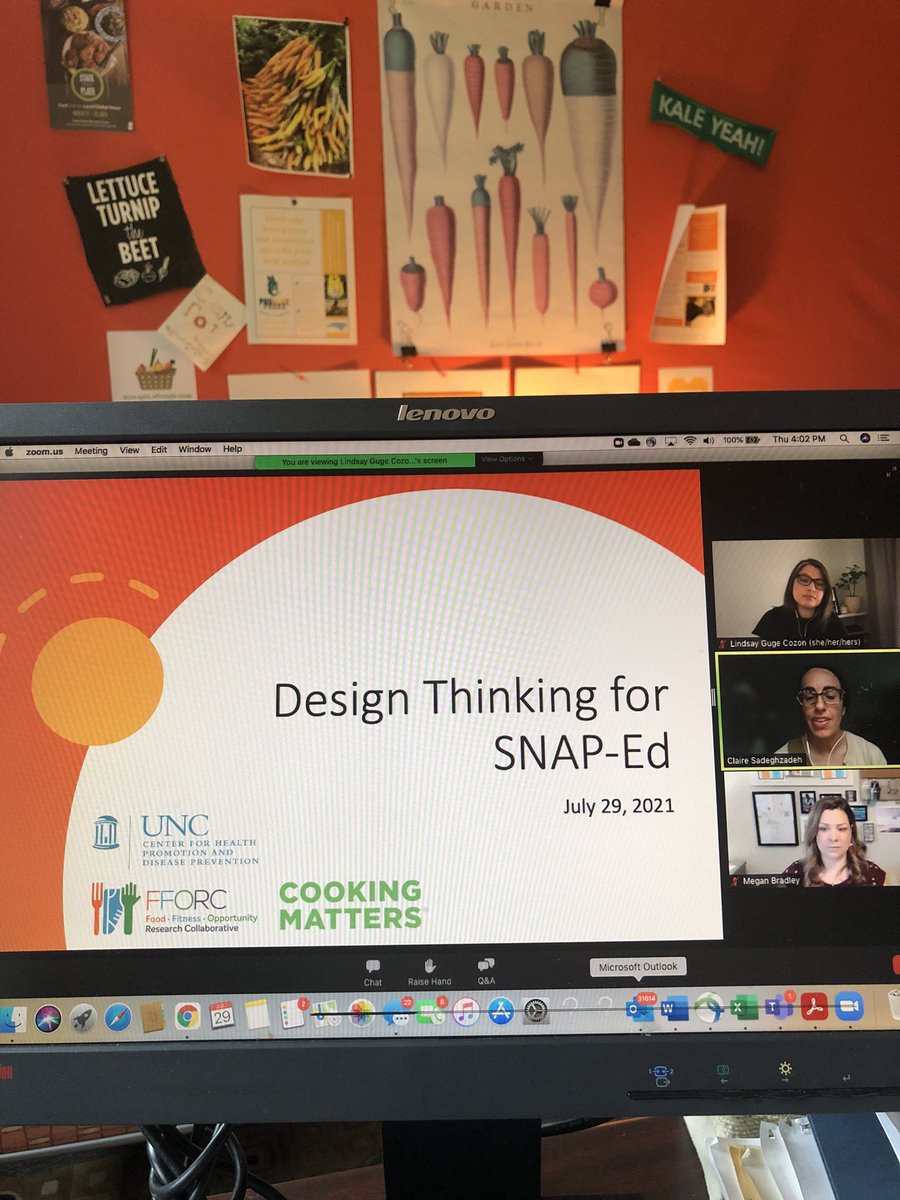Image resolution: width=900 pixels, height=1200 pixels.
Task: Open the Q&A panel
Action: click(486, 972)
